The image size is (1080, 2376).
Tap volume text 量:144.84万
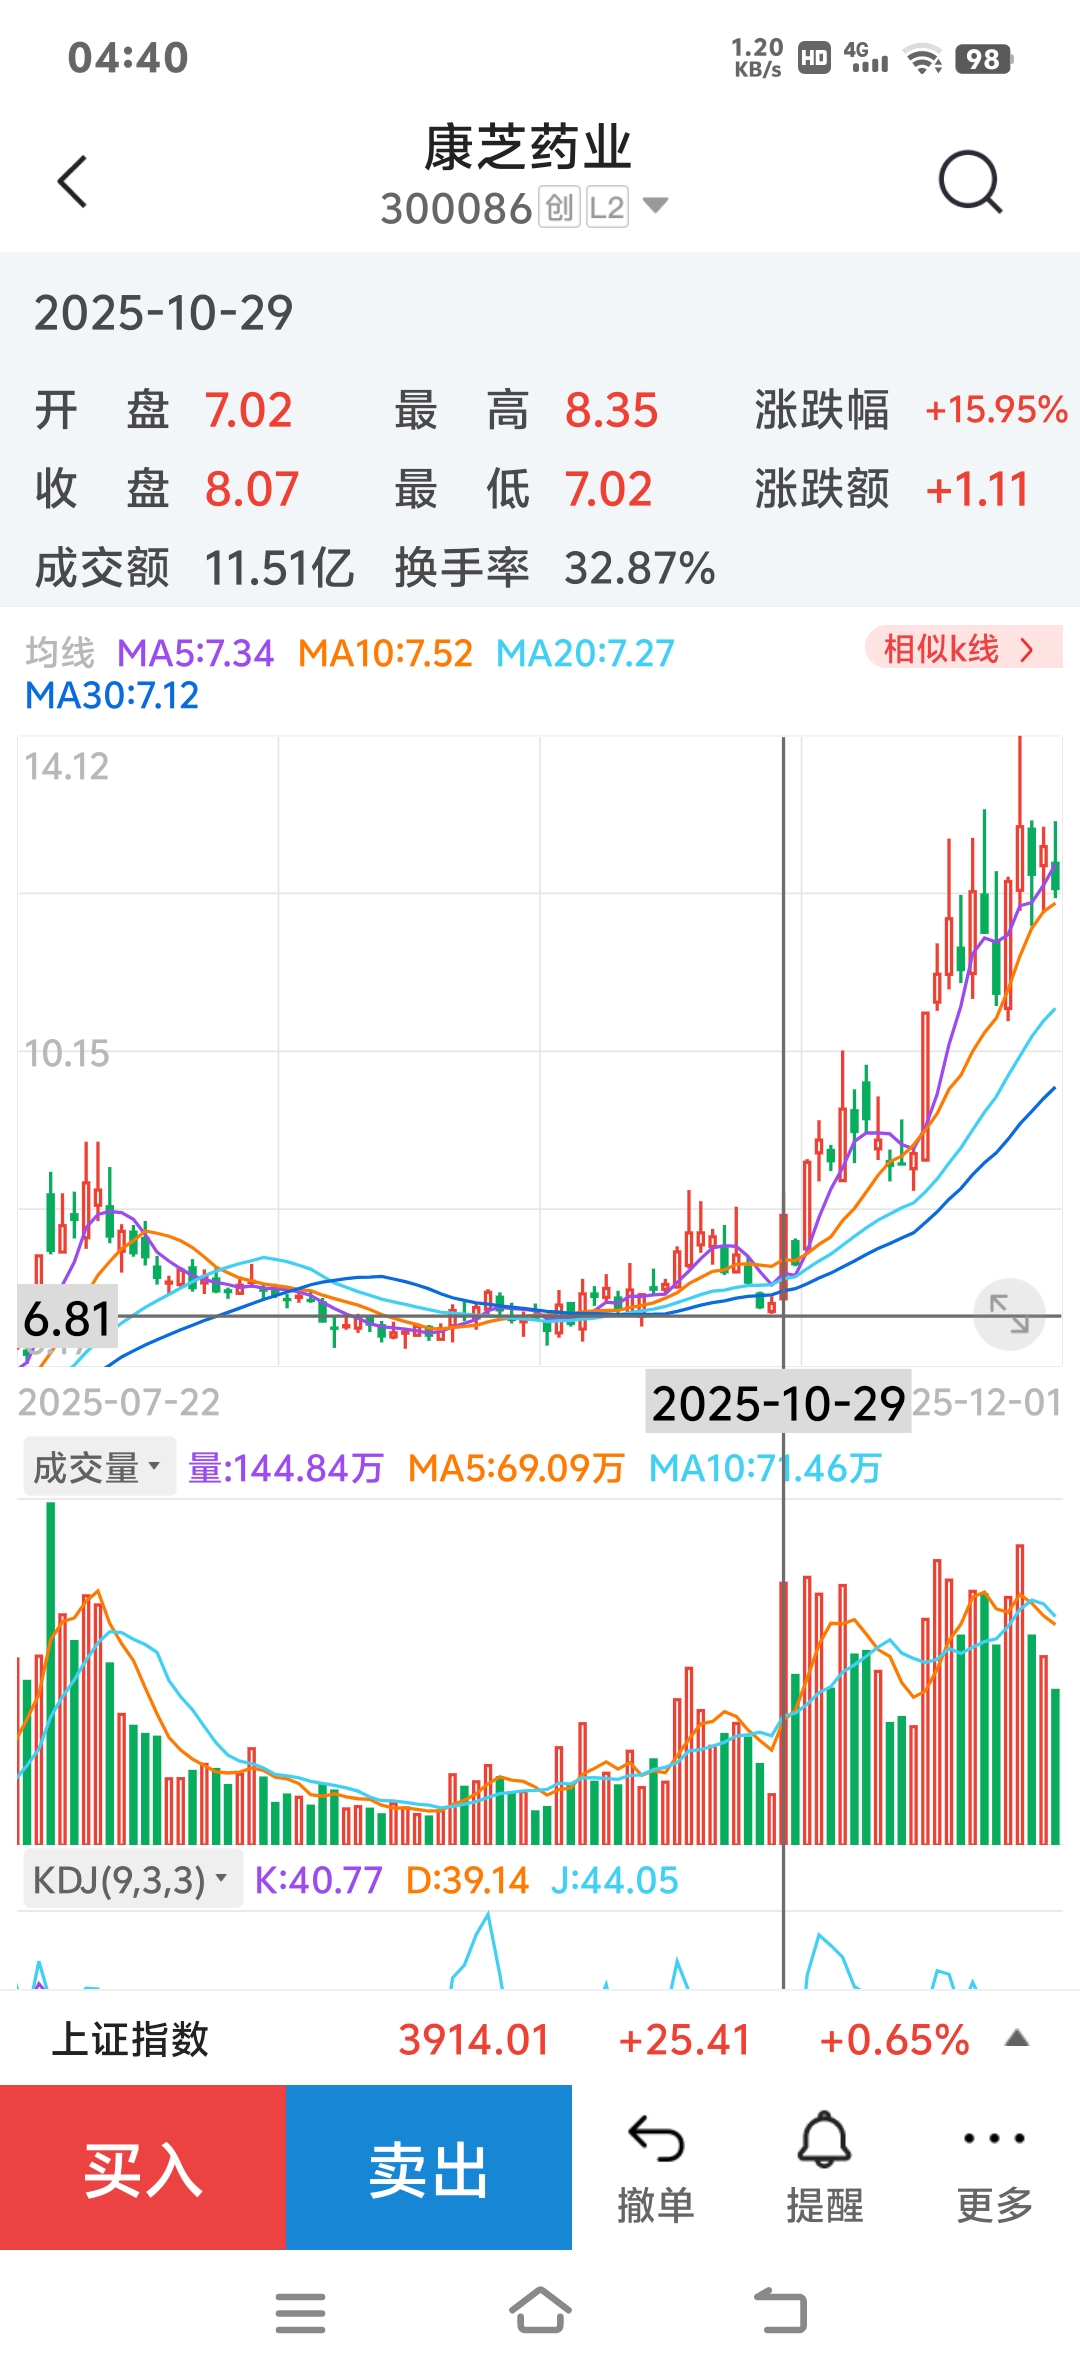(x=286, y=1468)
